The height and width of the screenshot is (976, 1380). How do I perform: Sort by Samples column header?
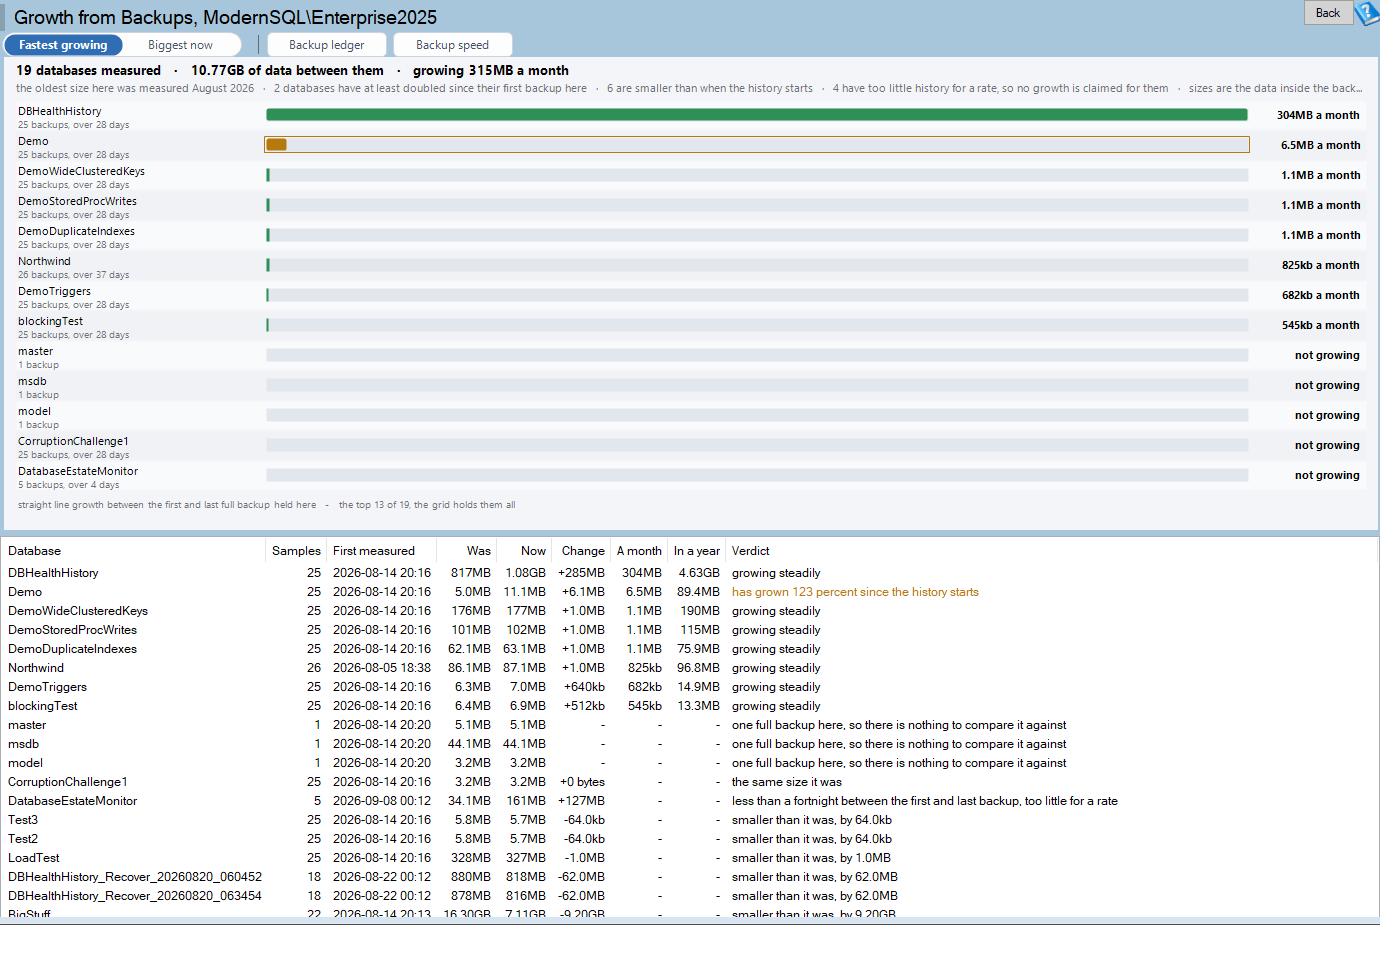[296, 551]
